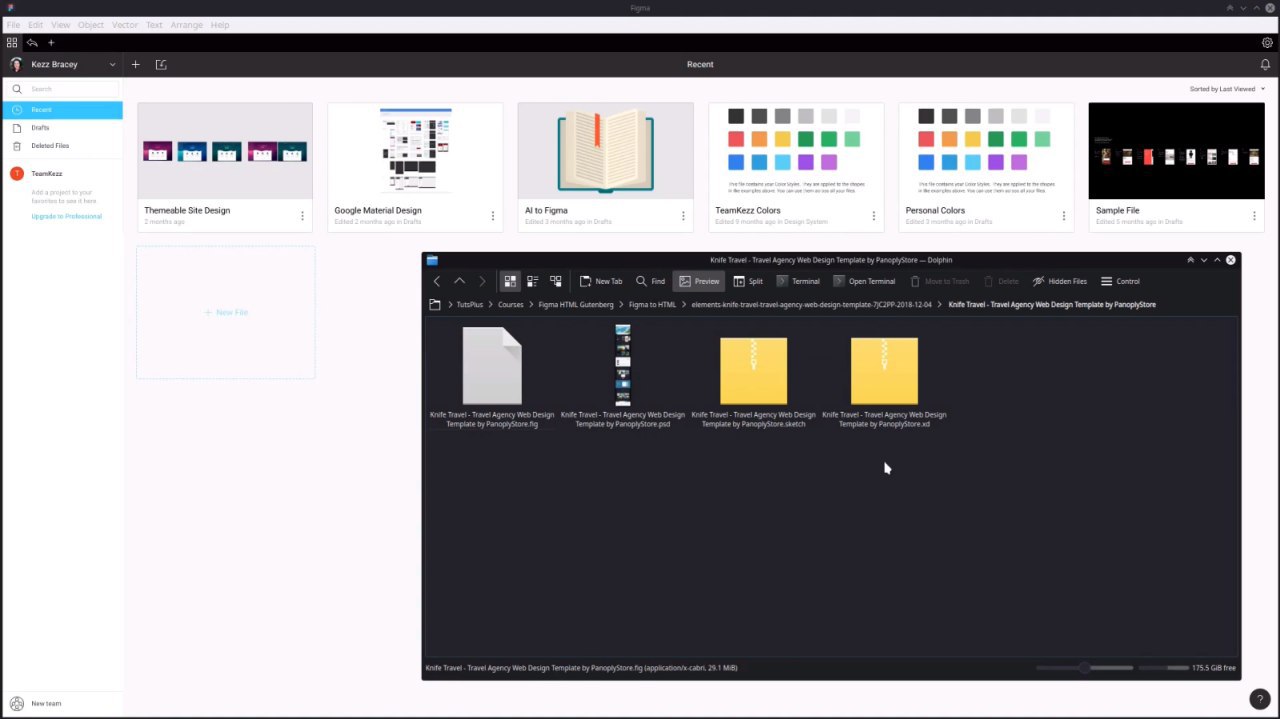Toggle Preview in Dolphin toolbar
Viewport: 1280px width, 719px height.
tap(699, 281)
